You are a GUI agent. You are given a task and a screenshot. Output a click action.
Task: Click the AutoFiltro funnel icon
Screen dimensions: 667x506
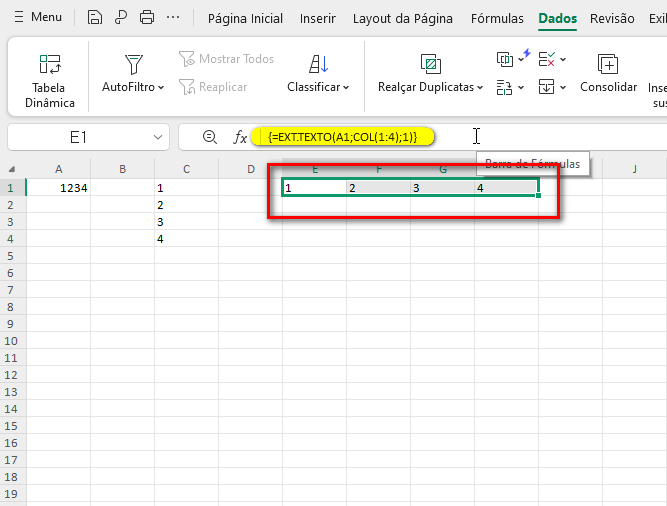[x=134, y=65]
